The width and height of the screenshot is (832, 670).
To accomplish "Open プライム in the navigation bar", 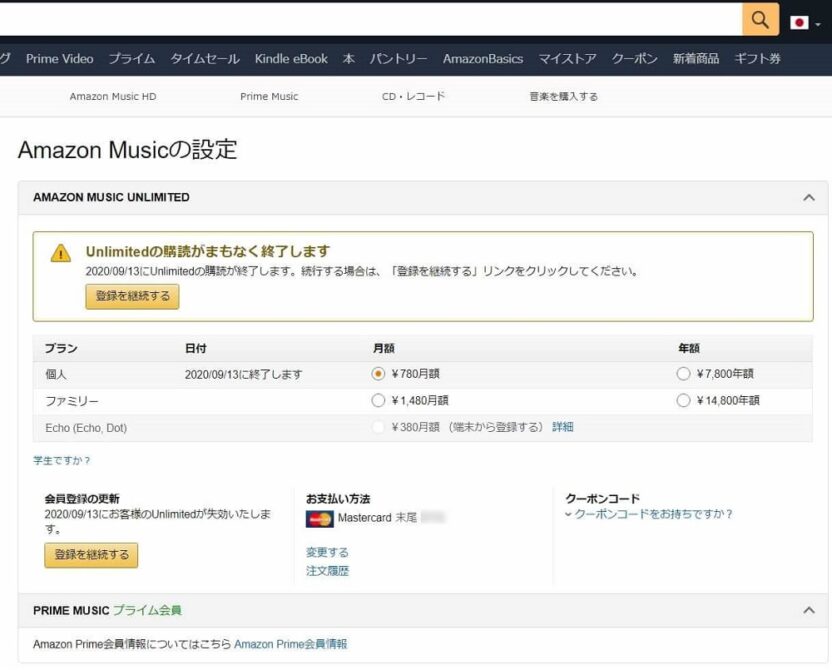I will click(x=132, y=59).
